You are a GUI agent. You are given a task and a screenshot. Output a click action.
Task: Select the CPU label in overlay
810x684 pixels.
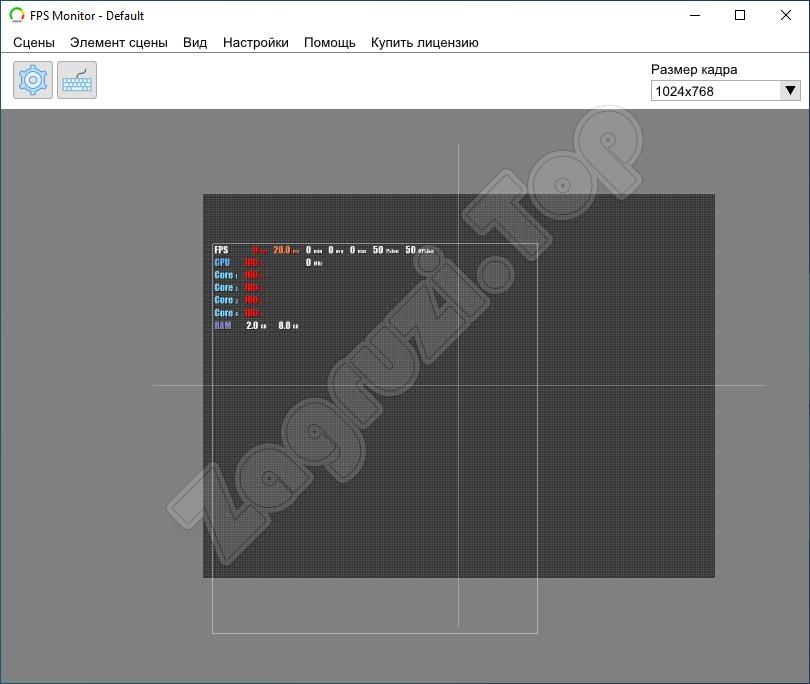(x=222, y=262)
